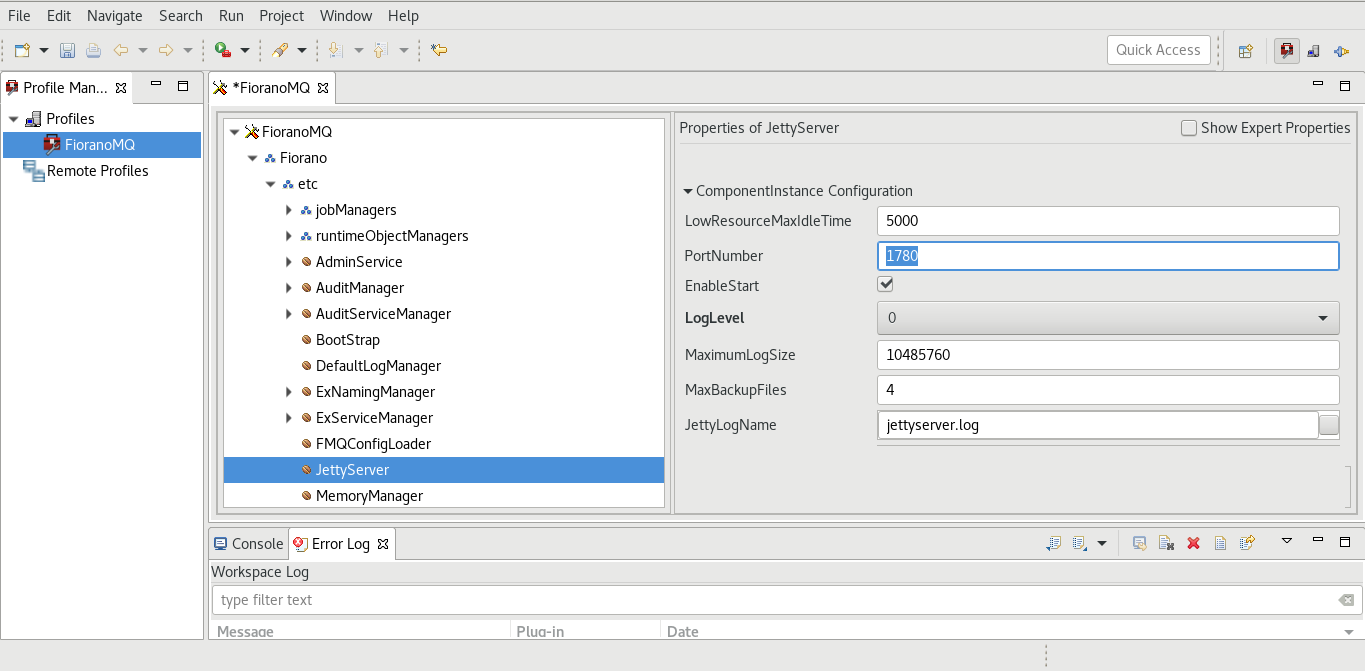Viewport: 1365px width, 671px height.
Task: Click the Export Log icon in Error Log
Action: pyautogui.click(x=1054, y=543)
